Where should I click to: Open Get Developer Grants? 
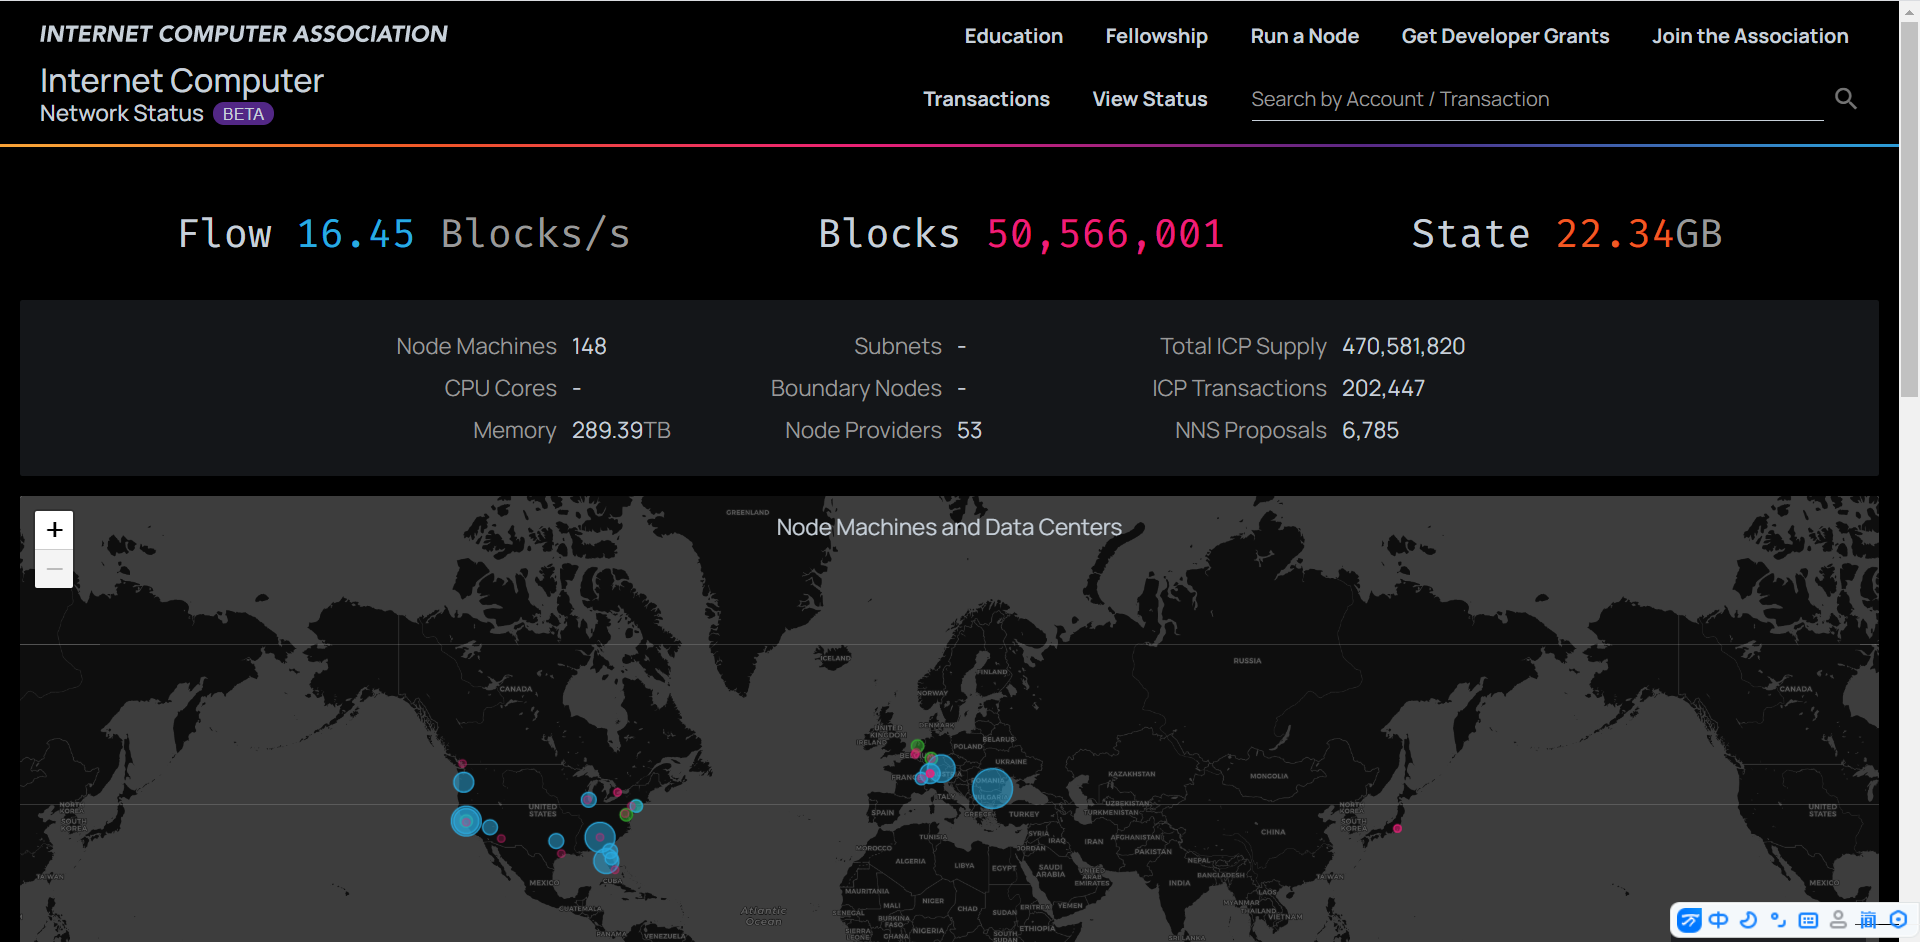coord(1505,36)
